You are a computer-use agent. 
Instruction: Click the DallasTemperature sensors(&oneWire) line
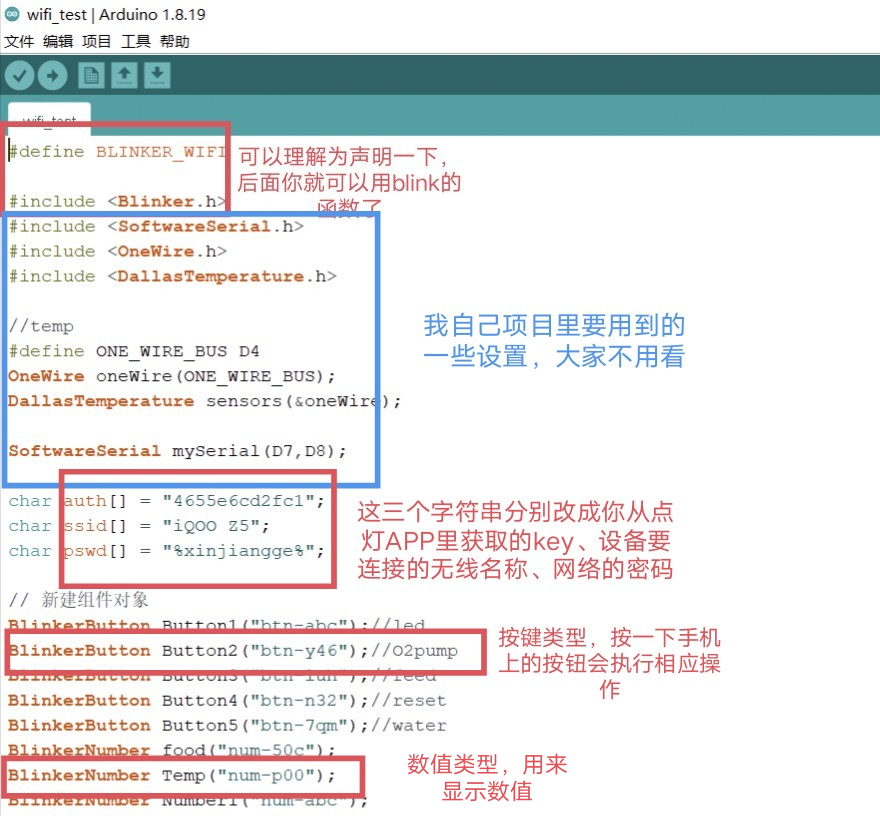pos(205,401)
